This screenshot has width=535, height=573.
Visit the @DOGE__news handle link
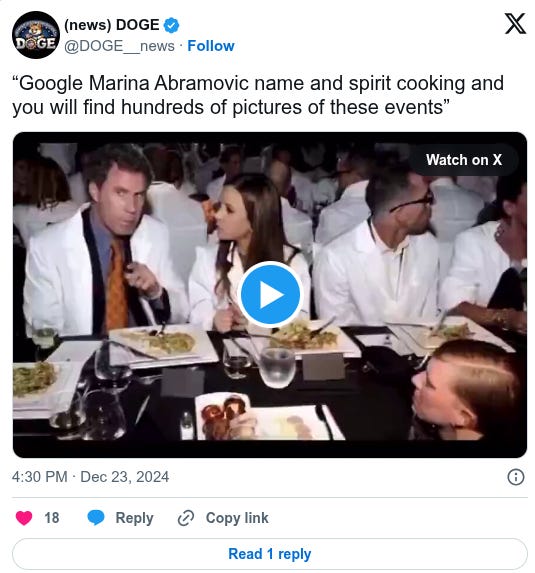click(x=119, y=46)
